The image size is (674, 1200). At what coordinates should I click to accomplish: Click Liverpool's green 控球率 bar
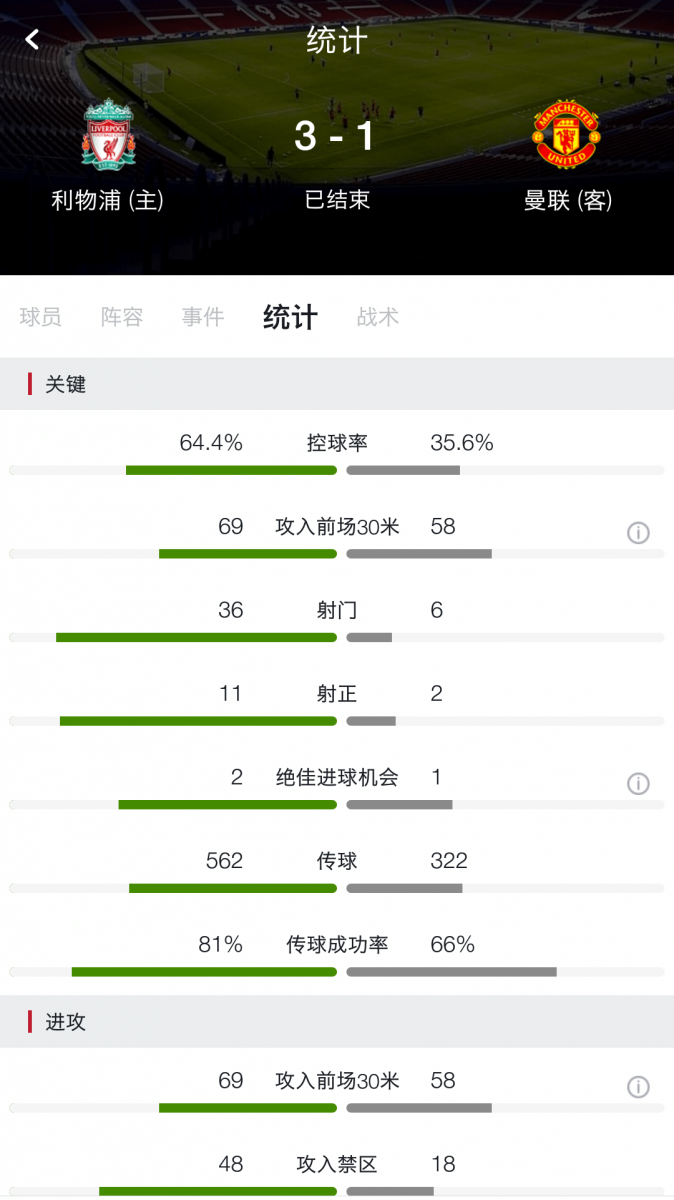231,470
